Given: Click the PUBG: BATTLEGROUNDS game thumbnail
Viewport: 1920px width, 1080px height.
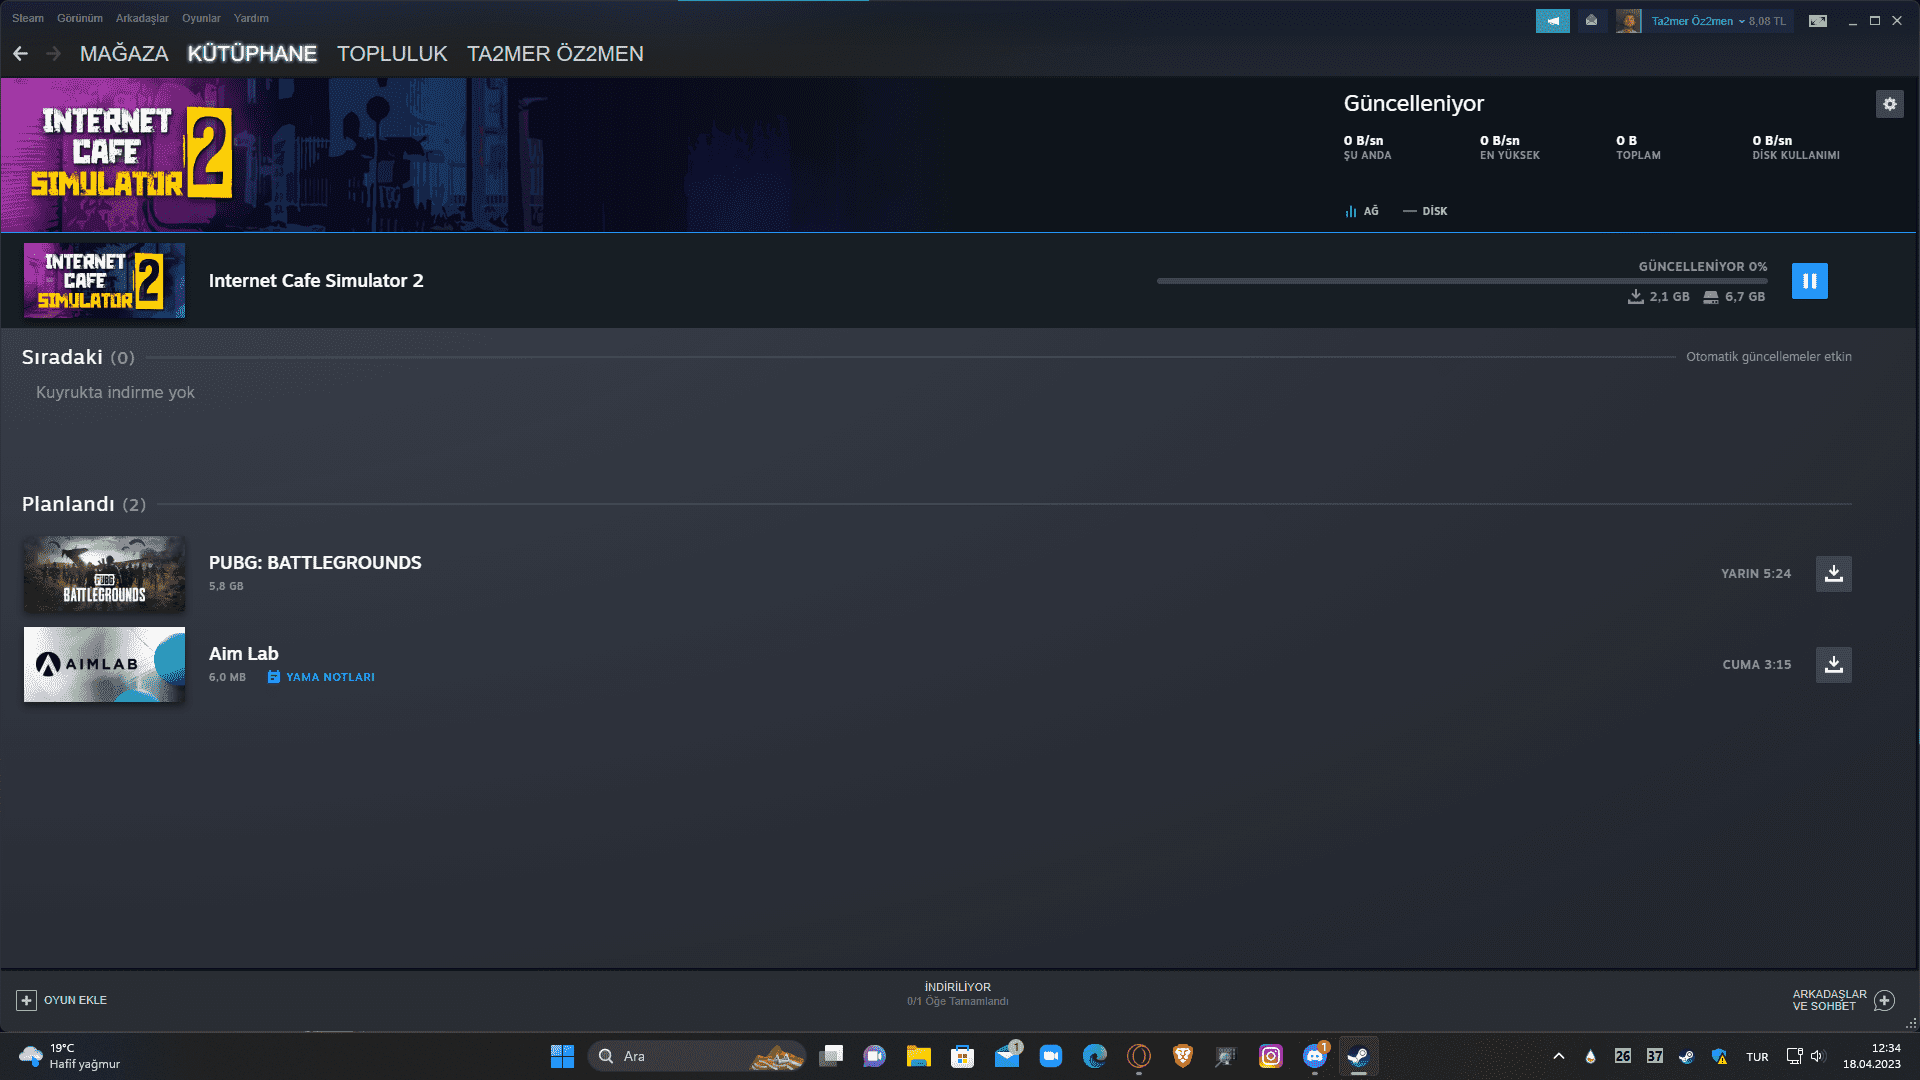Looking at the screenshot, I should pos(104,574).
